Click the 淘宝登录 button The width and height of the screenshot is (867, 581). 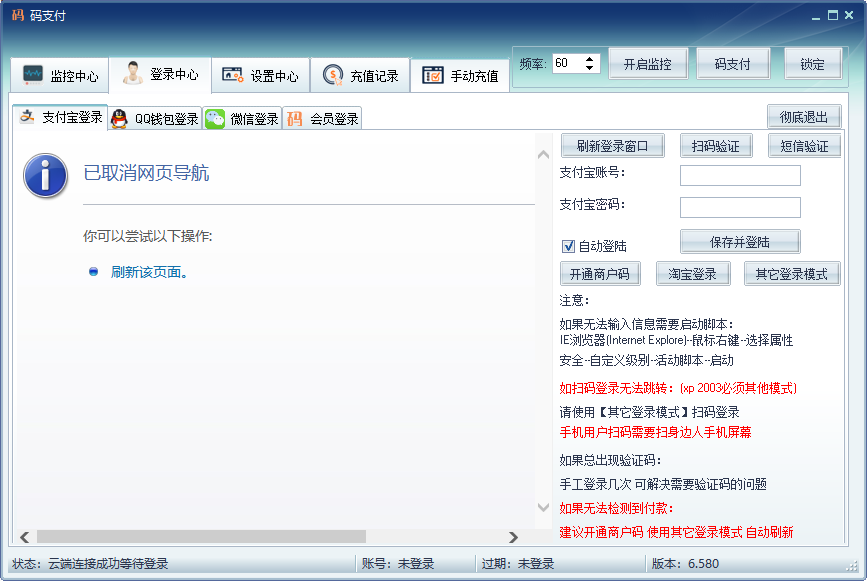tap(693, 274)
